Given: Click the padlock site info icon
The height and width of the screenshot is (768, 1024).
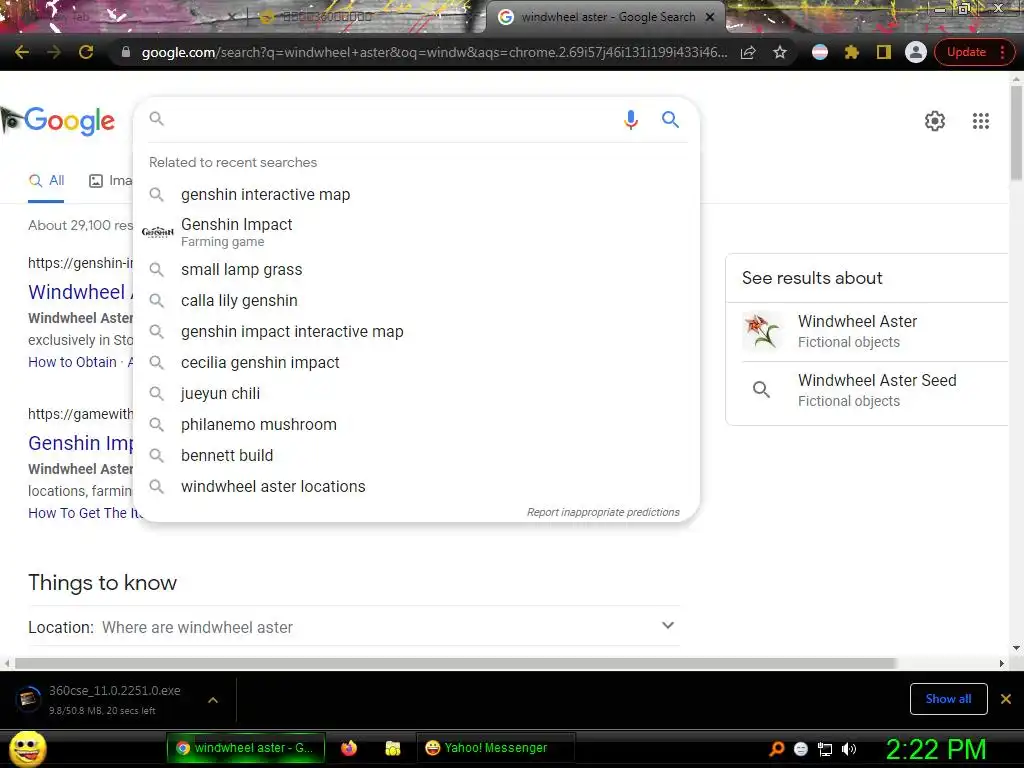Looking at the screenshot, I should click(x=125, y=52).
